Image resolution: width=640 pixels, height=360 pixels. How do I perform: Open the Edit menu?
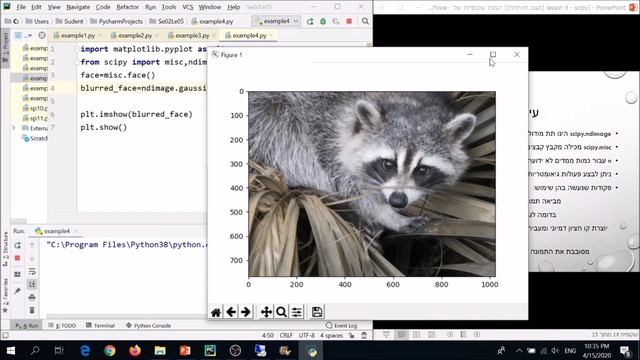tap(36, 7)
